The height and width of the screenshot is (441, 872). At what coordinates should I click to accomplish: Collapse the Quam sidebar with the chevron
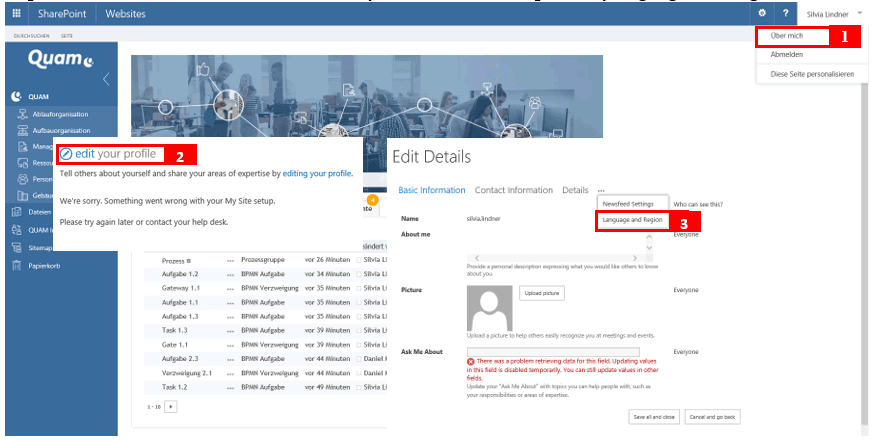pyautogui.click(x=107, y=78)
